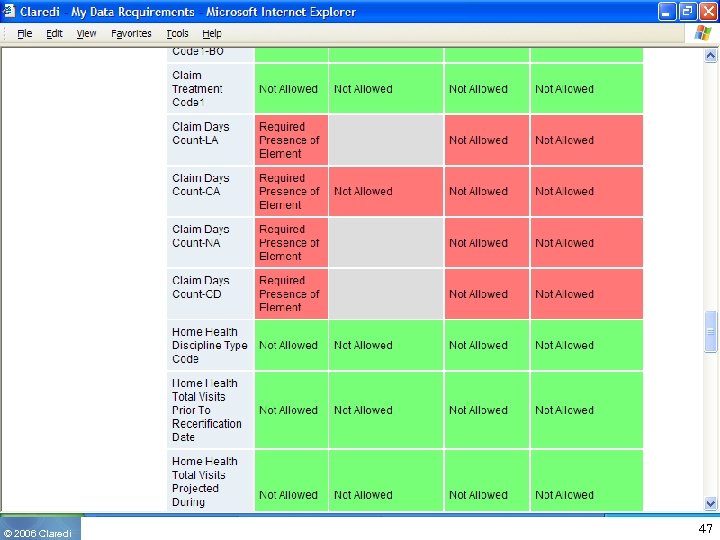This screenshot has height=540, width=720.
Task: Close the Internet Explorer window
Action: click(709, 11)
